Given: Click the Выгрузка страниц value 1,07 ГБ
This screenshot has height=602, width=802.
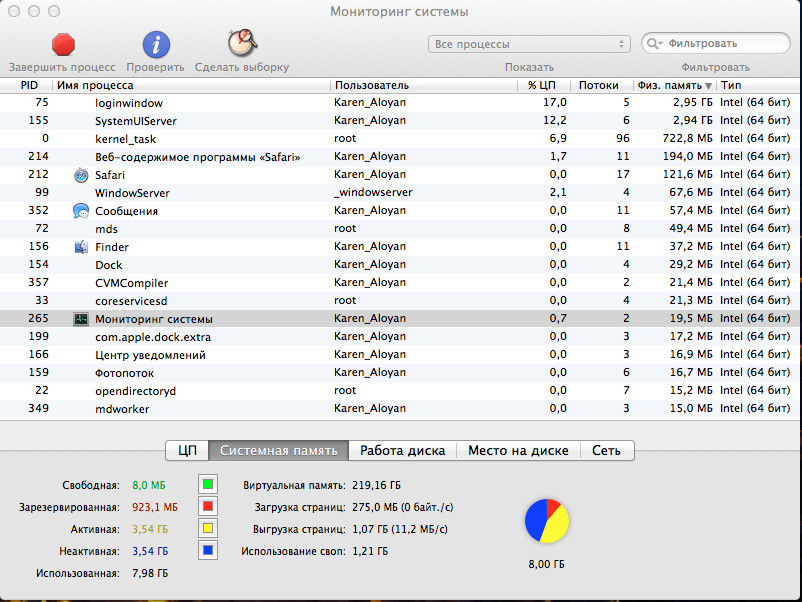Looking at the screenshot, I should [370, 529].
